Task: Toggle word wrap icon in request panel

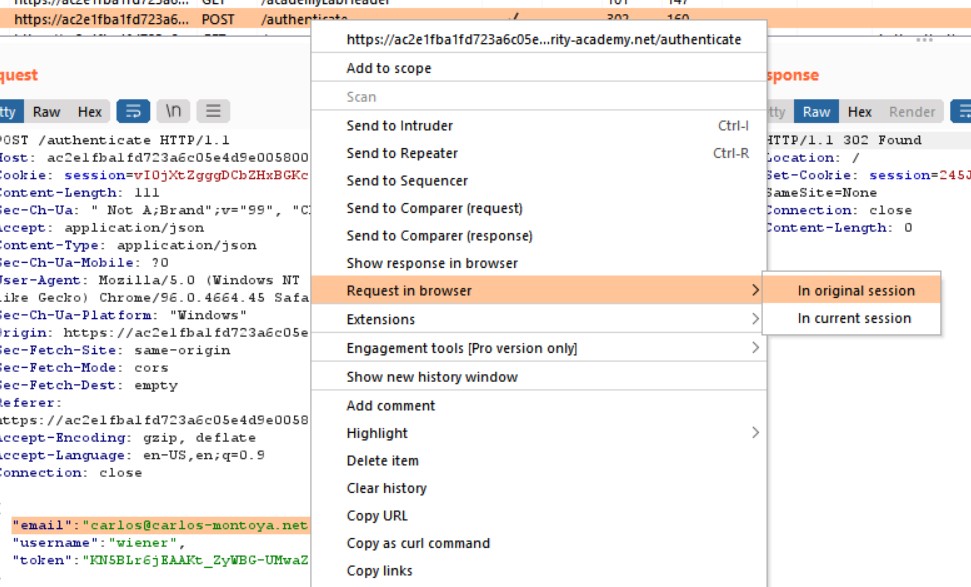Action: (133, 111)
